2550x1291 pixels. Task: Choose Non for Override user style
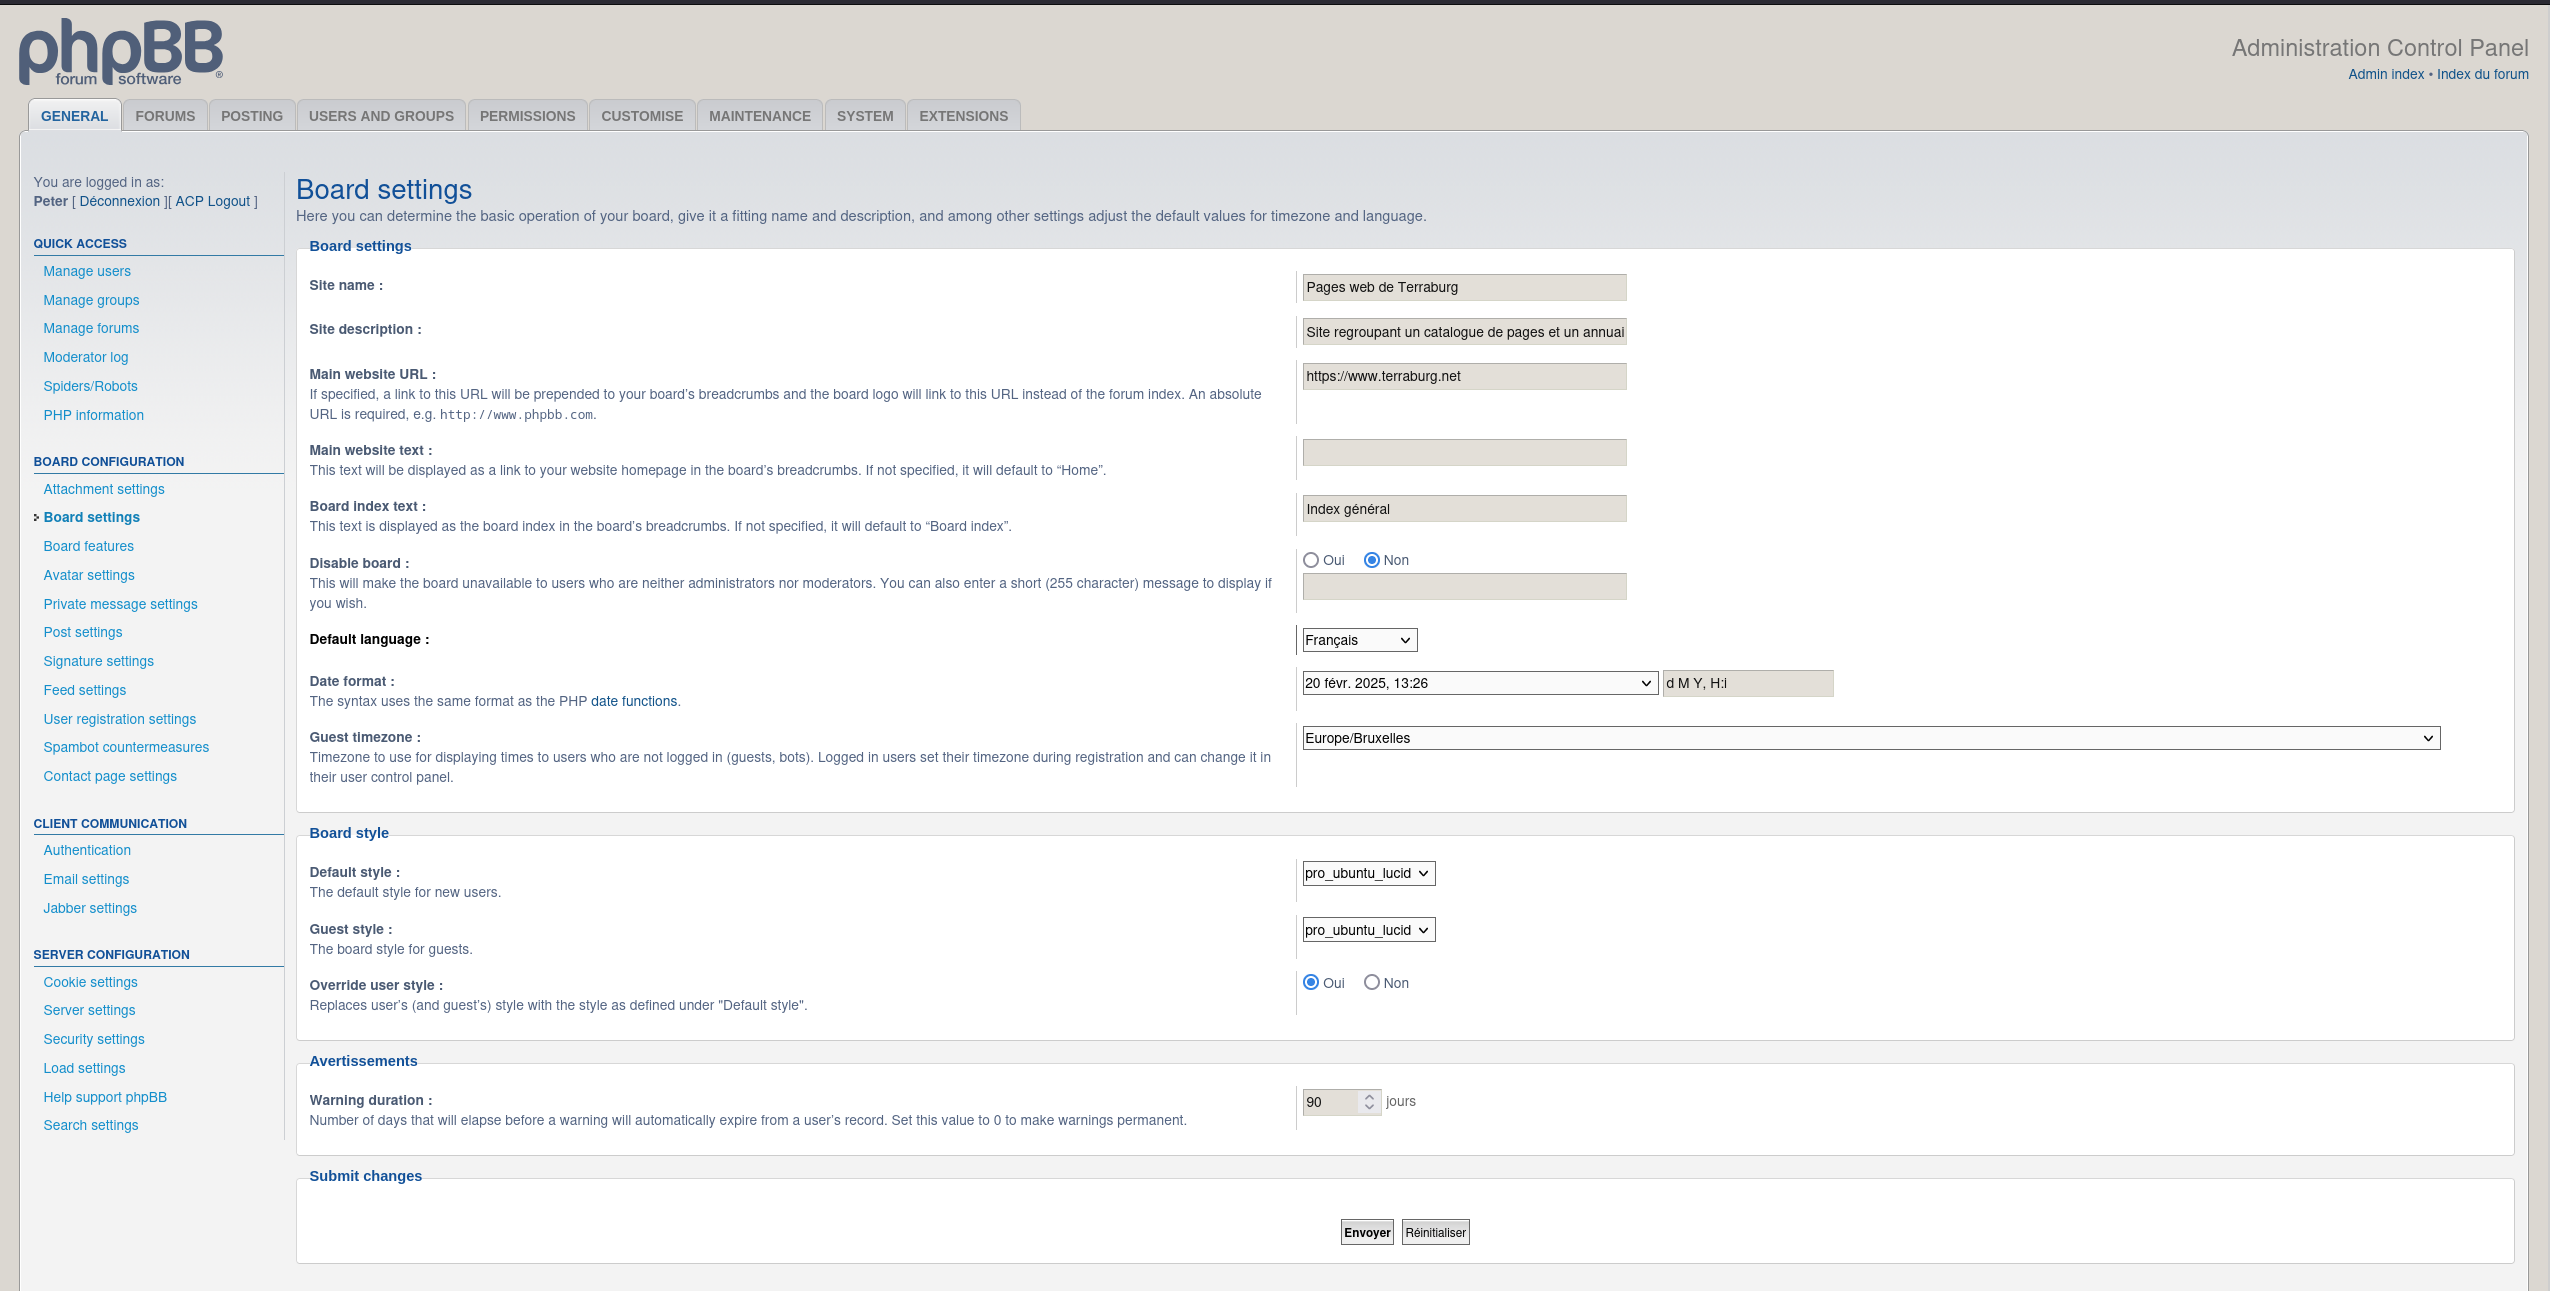1371,983
